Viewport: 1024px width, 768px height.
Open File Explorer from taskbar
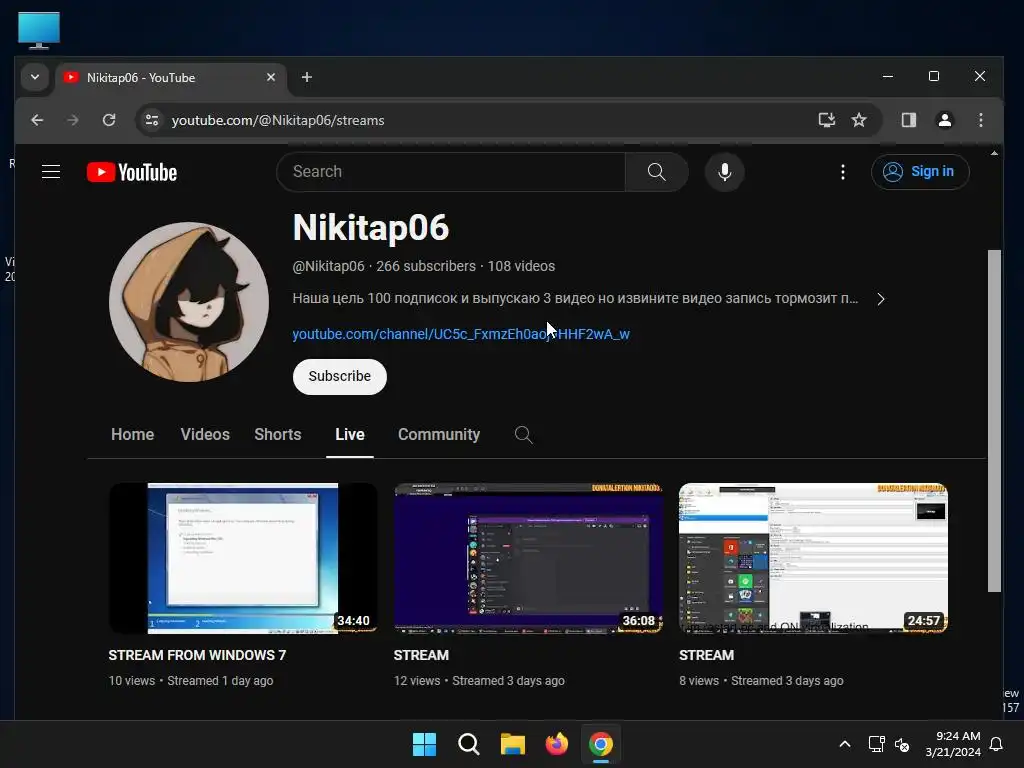pos(513,744)
